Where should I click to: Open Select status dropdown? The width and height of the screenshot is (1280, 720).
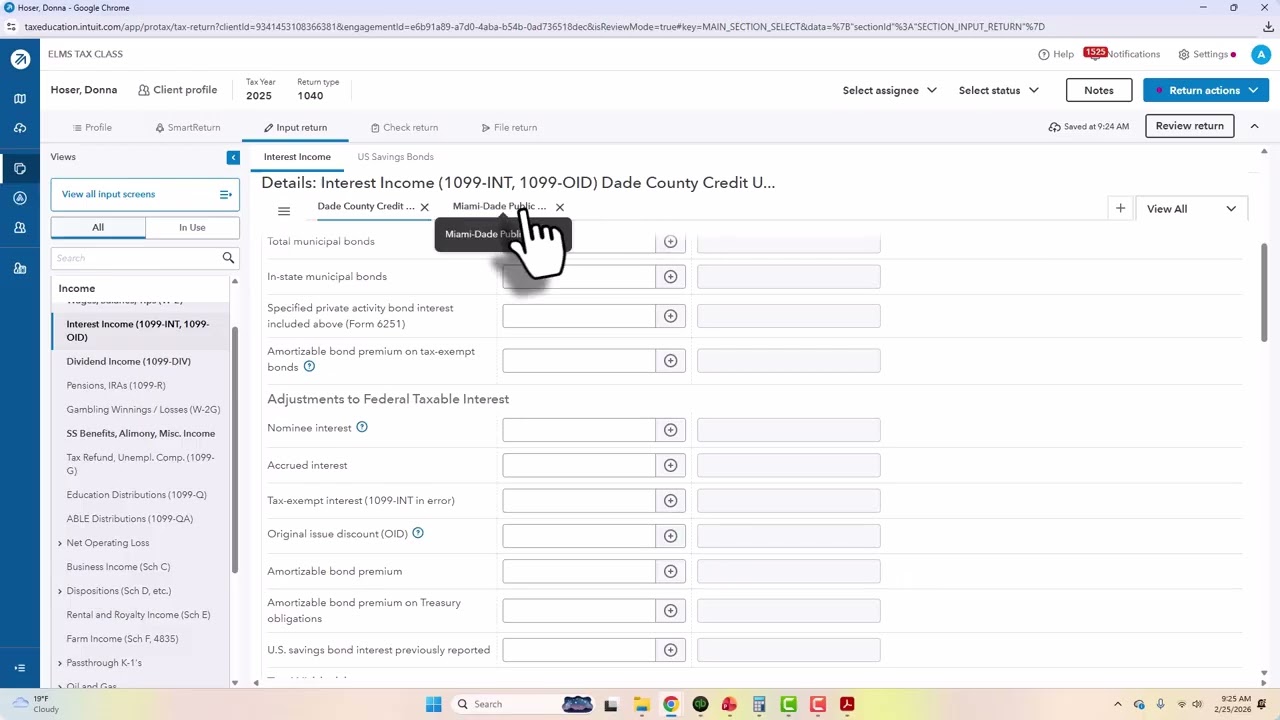tap(999, 90)
